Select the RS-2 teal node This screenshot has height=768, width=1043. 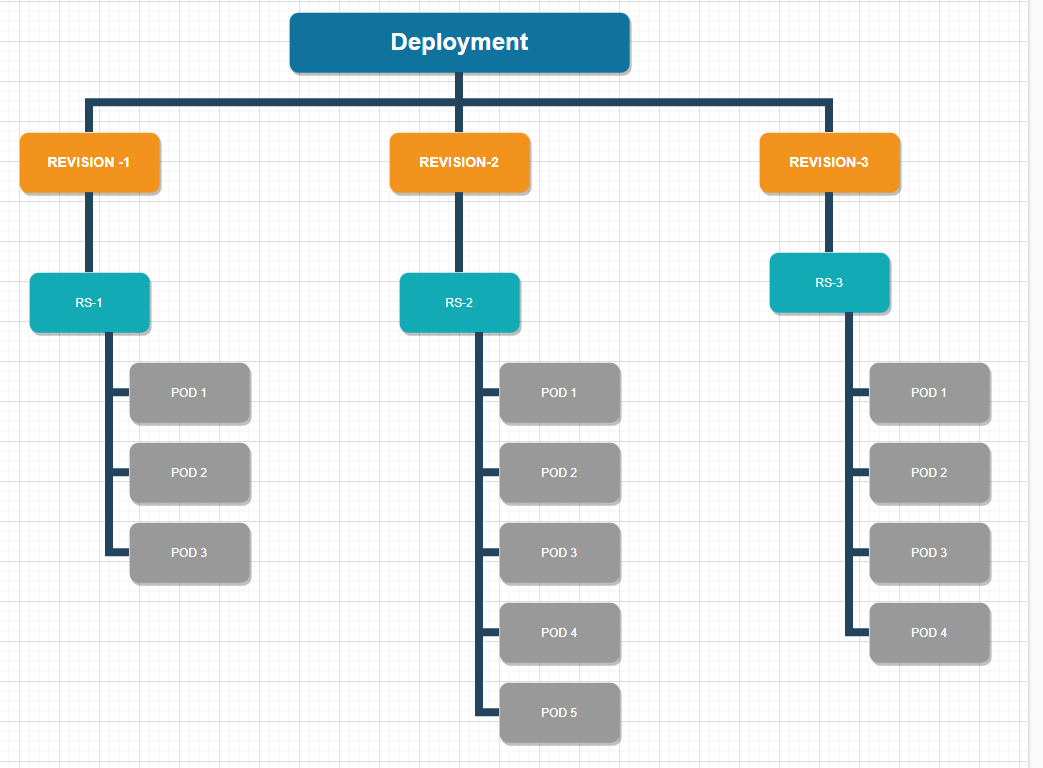pyautogui.click(x=459, y=303)
